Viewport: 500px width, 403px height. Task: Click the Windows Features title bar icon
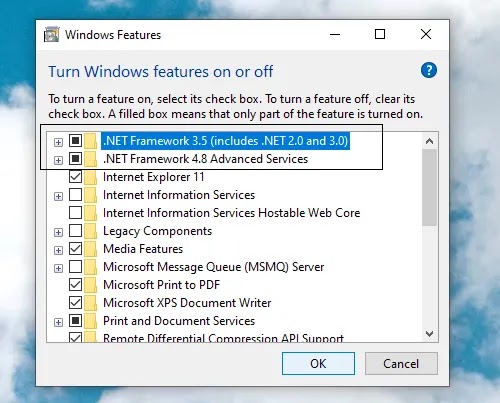click(51, 34)
